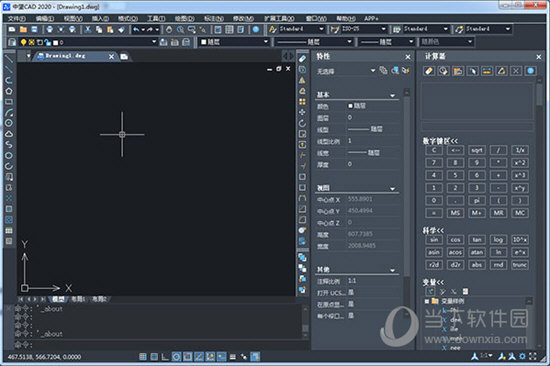The width and height of the screenshot is (550, 366).
Task: Switch to the 布局1 layout tab
Action: (78, 299)
